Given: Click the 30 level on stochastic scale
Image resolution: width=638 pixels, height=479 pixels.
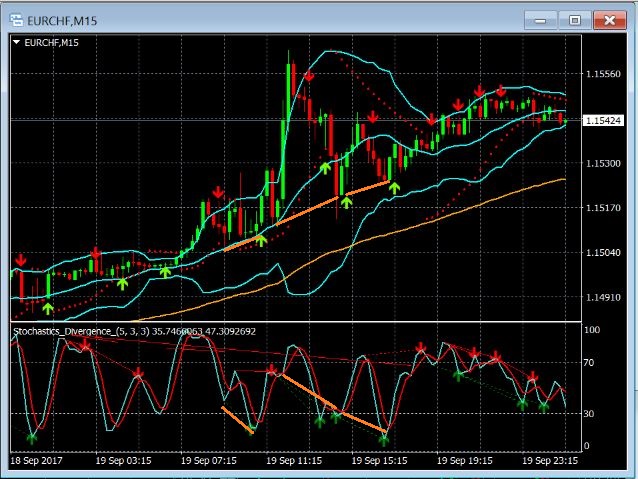Looking at the screenshot, I should (589, 413).
